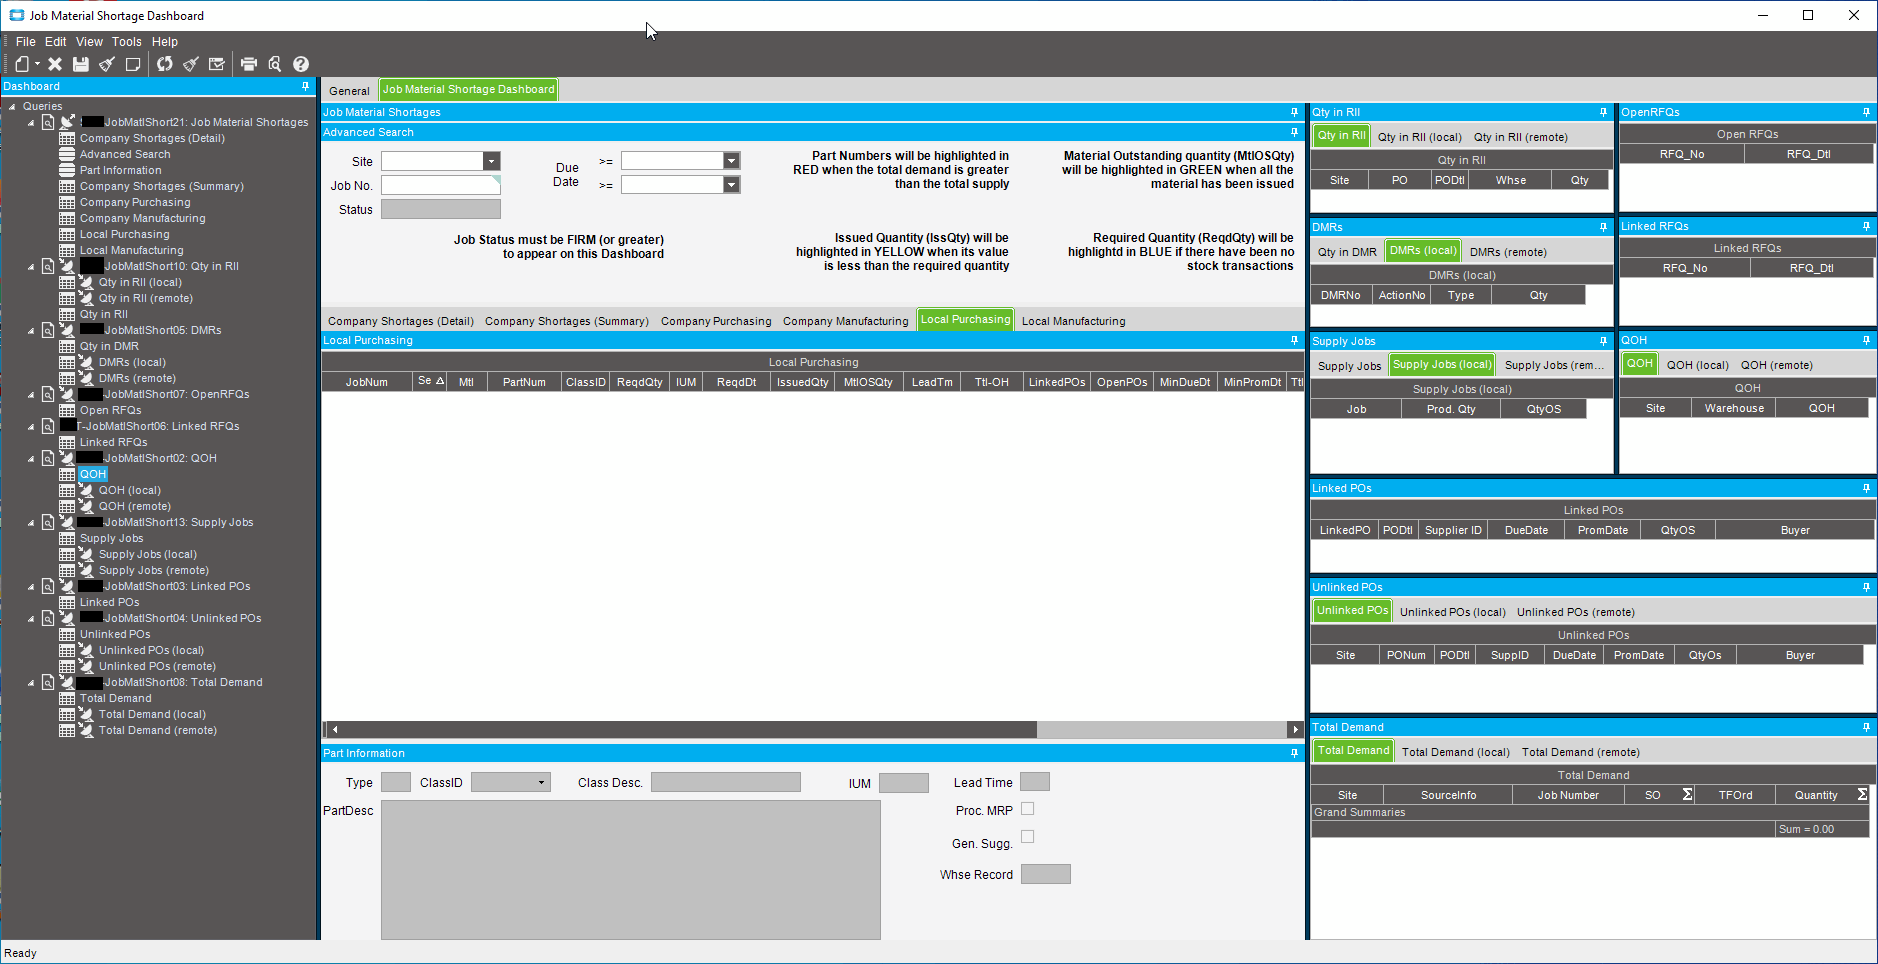Collapse JobMatlShort13 Supply Jobs node
1878x964 pixels.
tap(31, 523)
